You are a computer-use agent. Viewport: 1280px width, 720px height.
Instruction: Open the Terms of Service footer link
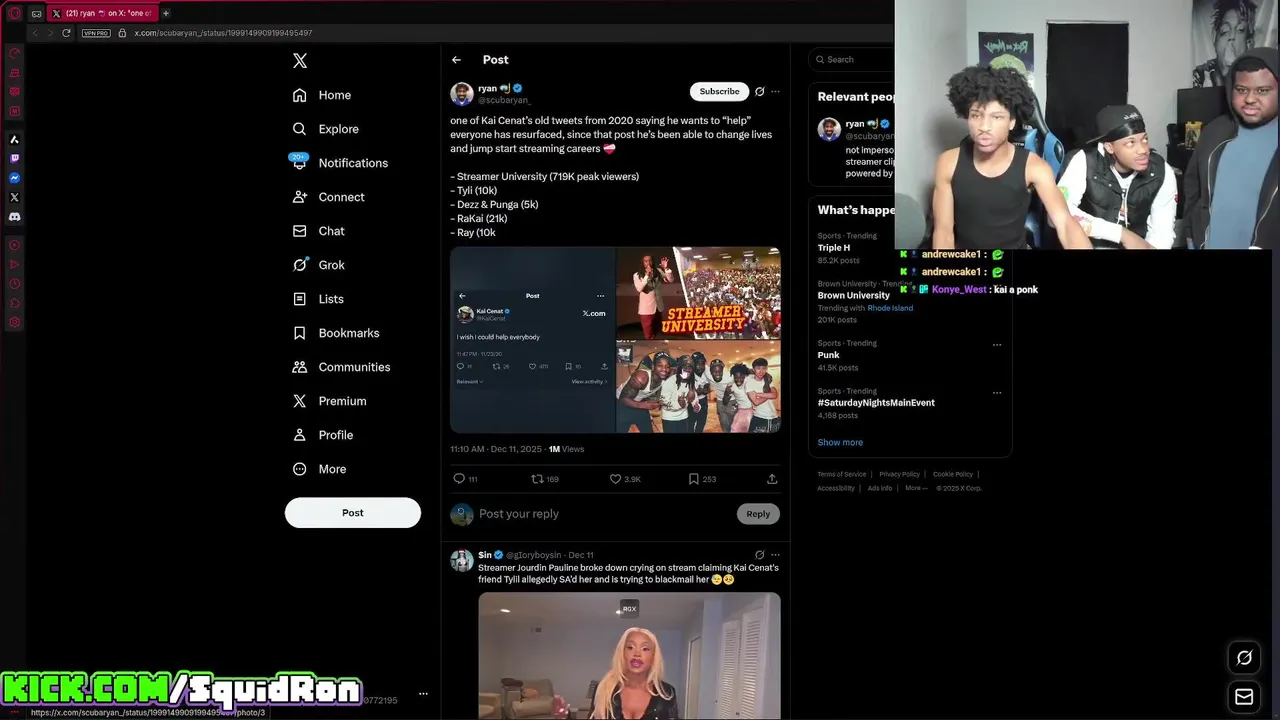(842, 474)
